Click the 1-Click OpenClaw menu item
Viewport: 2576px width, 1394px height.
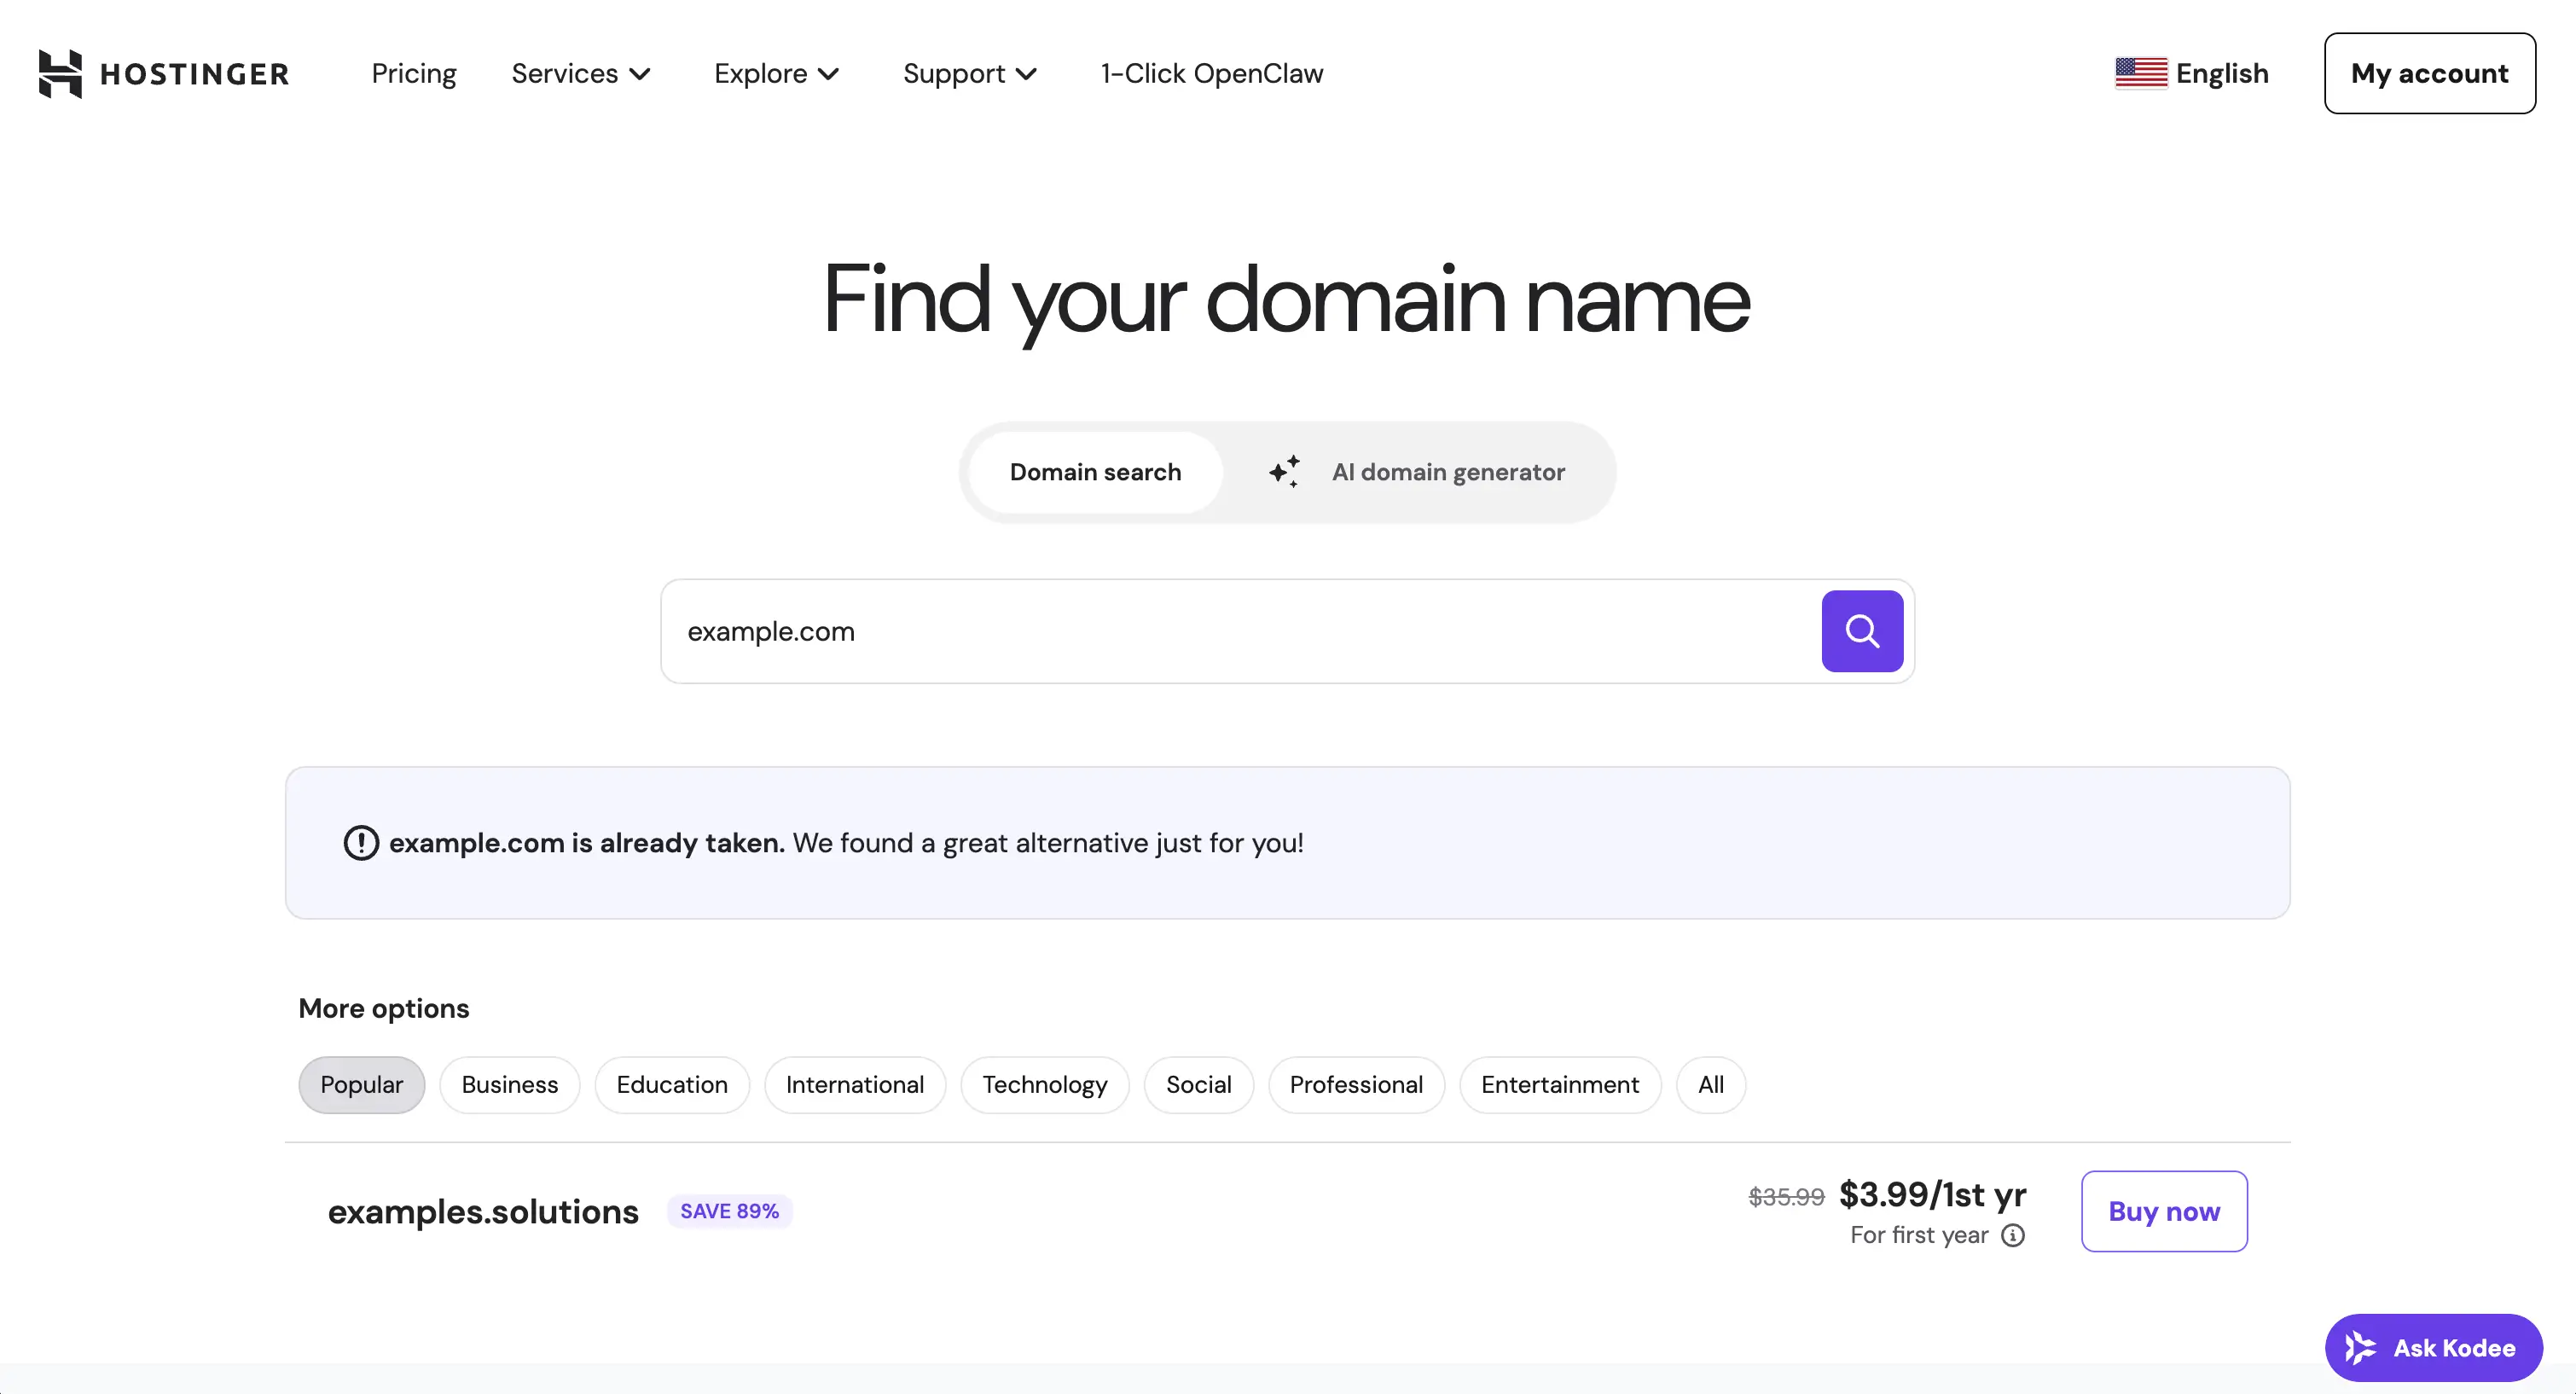point(1210,73)
